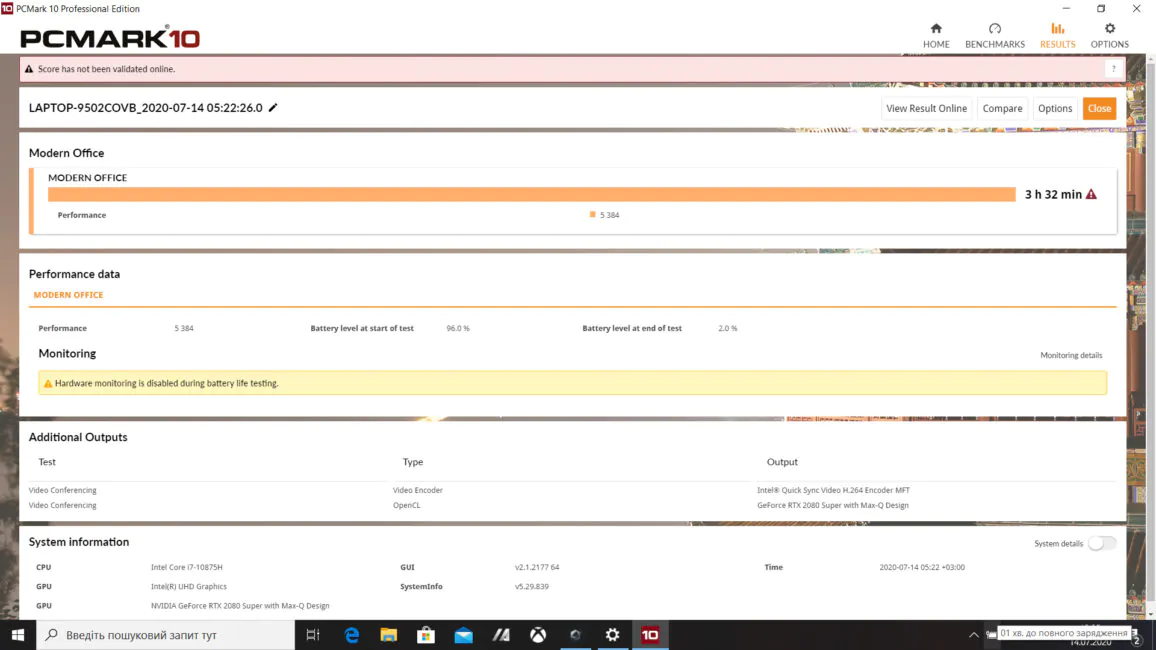Click the Time value 2020-07-14 05:22

tap(922, 567)
